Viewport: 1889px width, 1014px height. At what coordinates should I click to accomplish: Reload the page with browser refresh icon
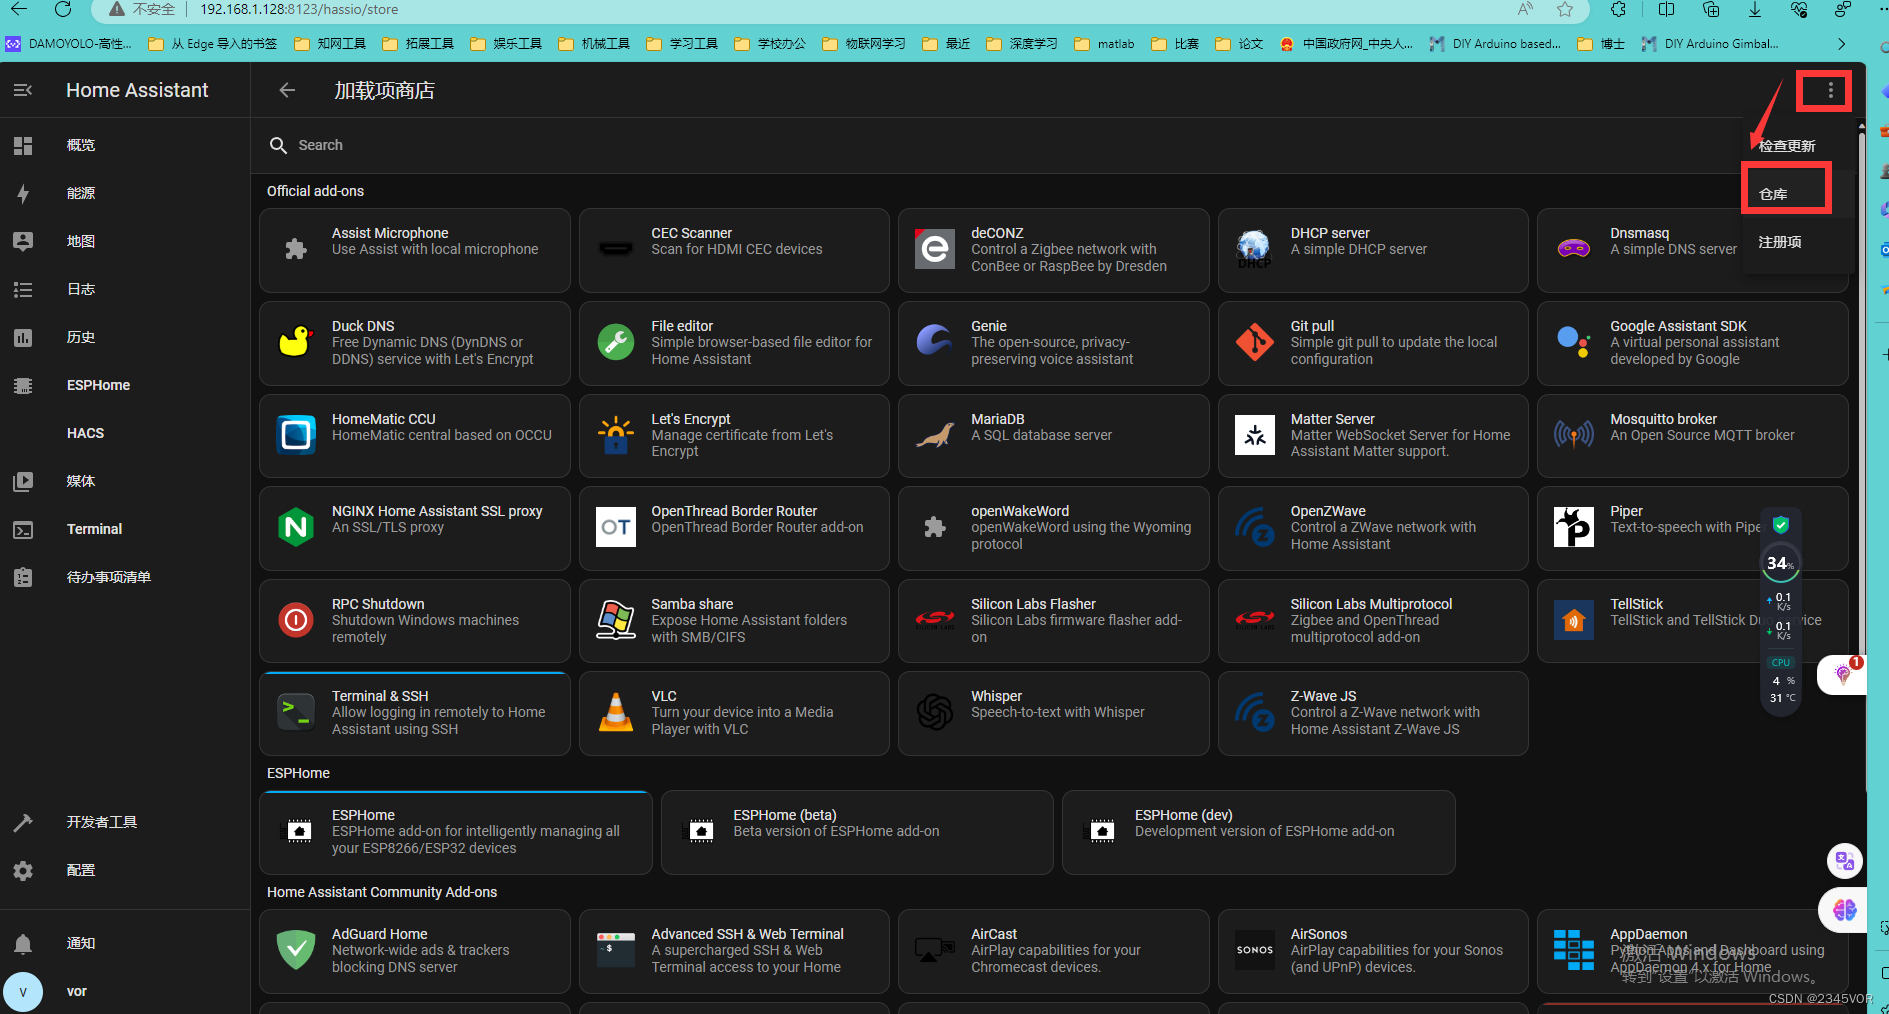coord(63,9)
